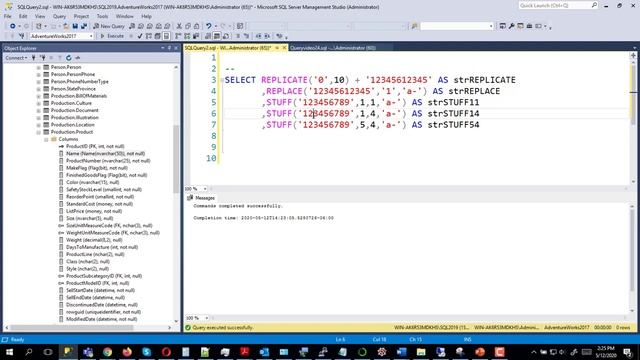
Task: Toggle Results to Text option
Action: (208, 36)
